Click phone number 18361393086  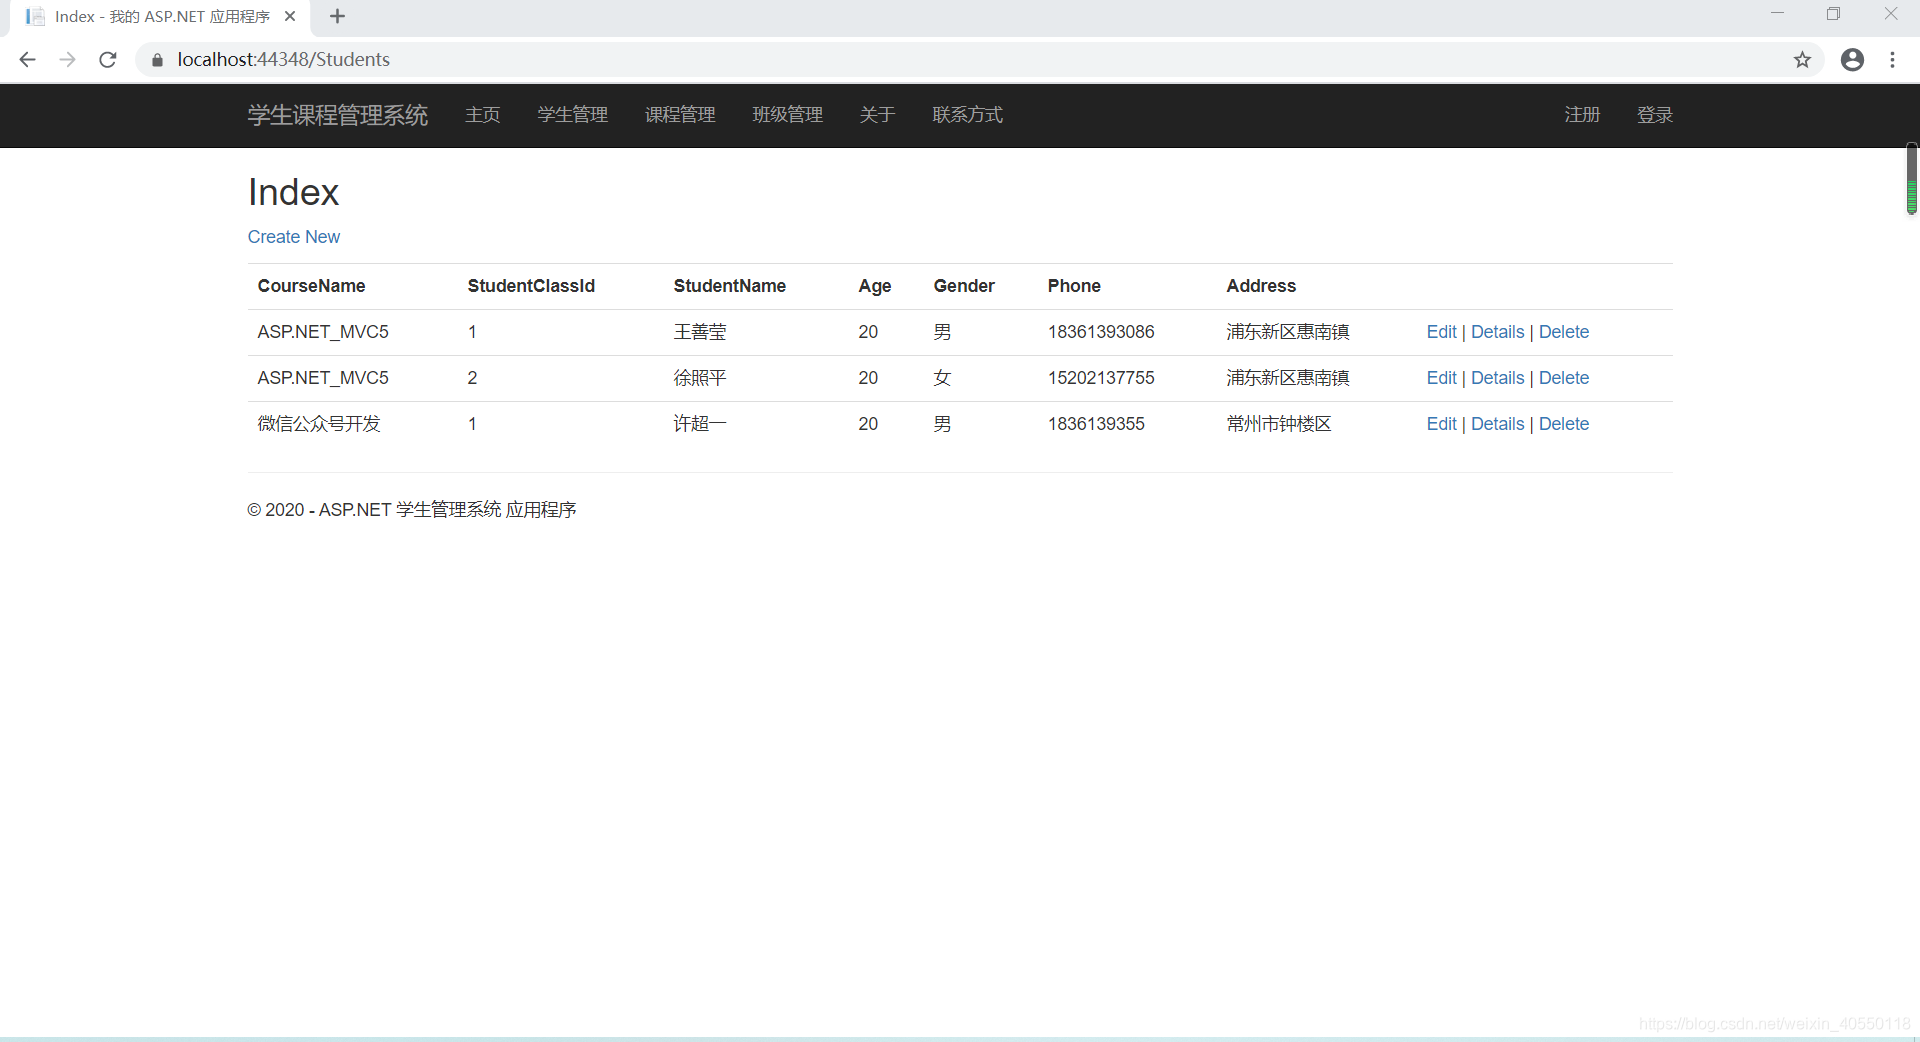(x=1101, y=332)
